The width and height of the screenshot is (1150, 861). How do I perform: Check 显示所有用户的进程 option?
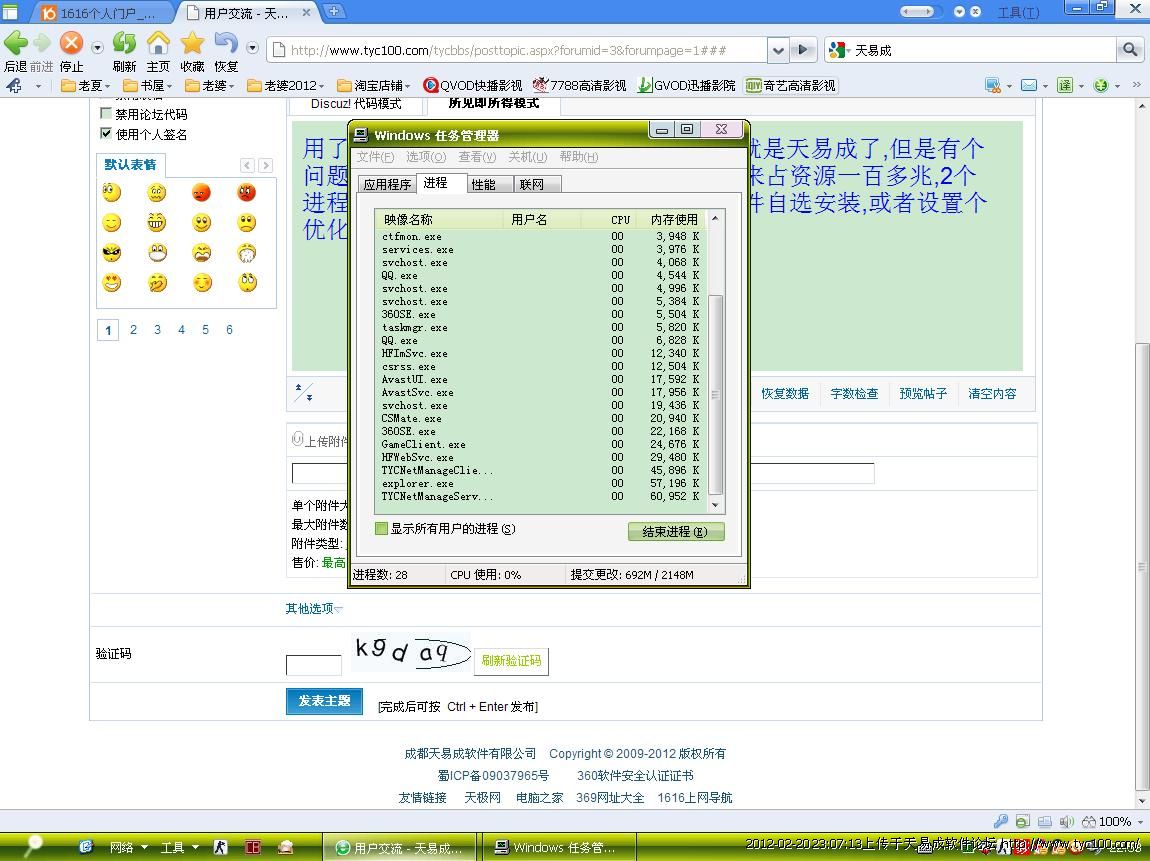pyautogui.click(x=381, y=529)
